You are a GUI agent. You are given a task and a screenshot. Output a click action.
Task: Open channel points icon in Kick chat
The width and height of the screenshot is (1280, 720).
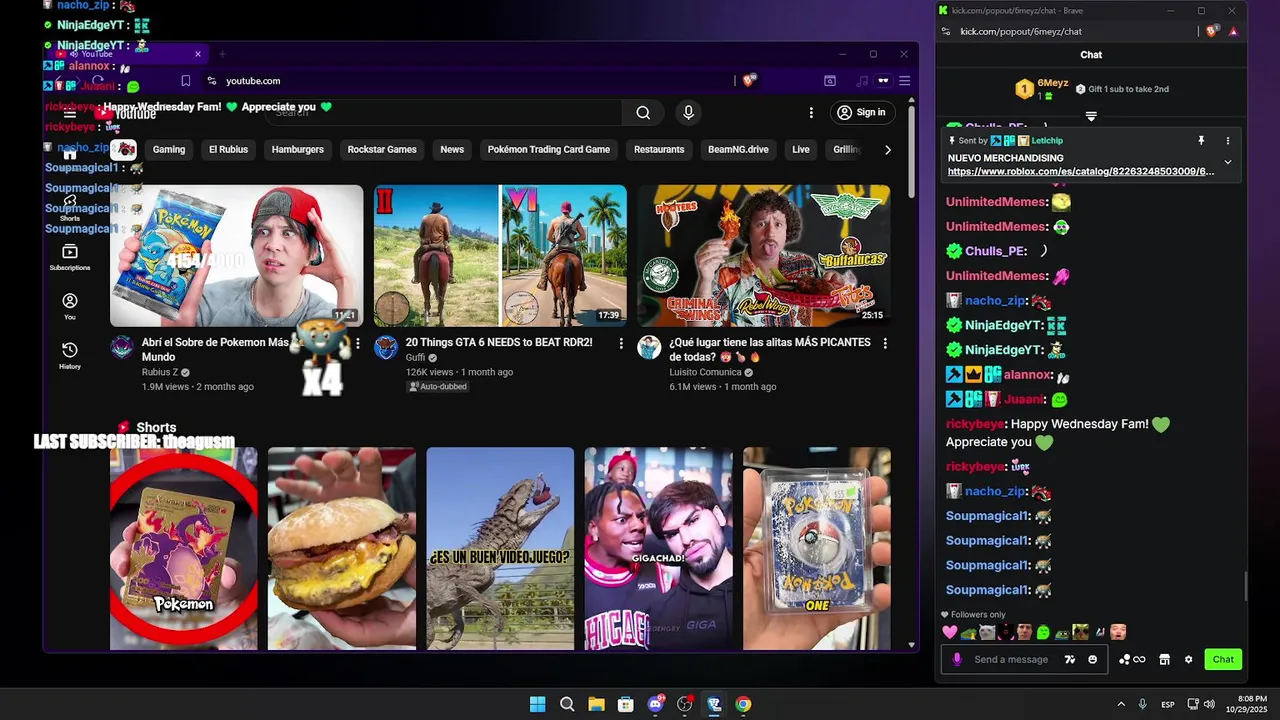click(x=1132, y=659)
